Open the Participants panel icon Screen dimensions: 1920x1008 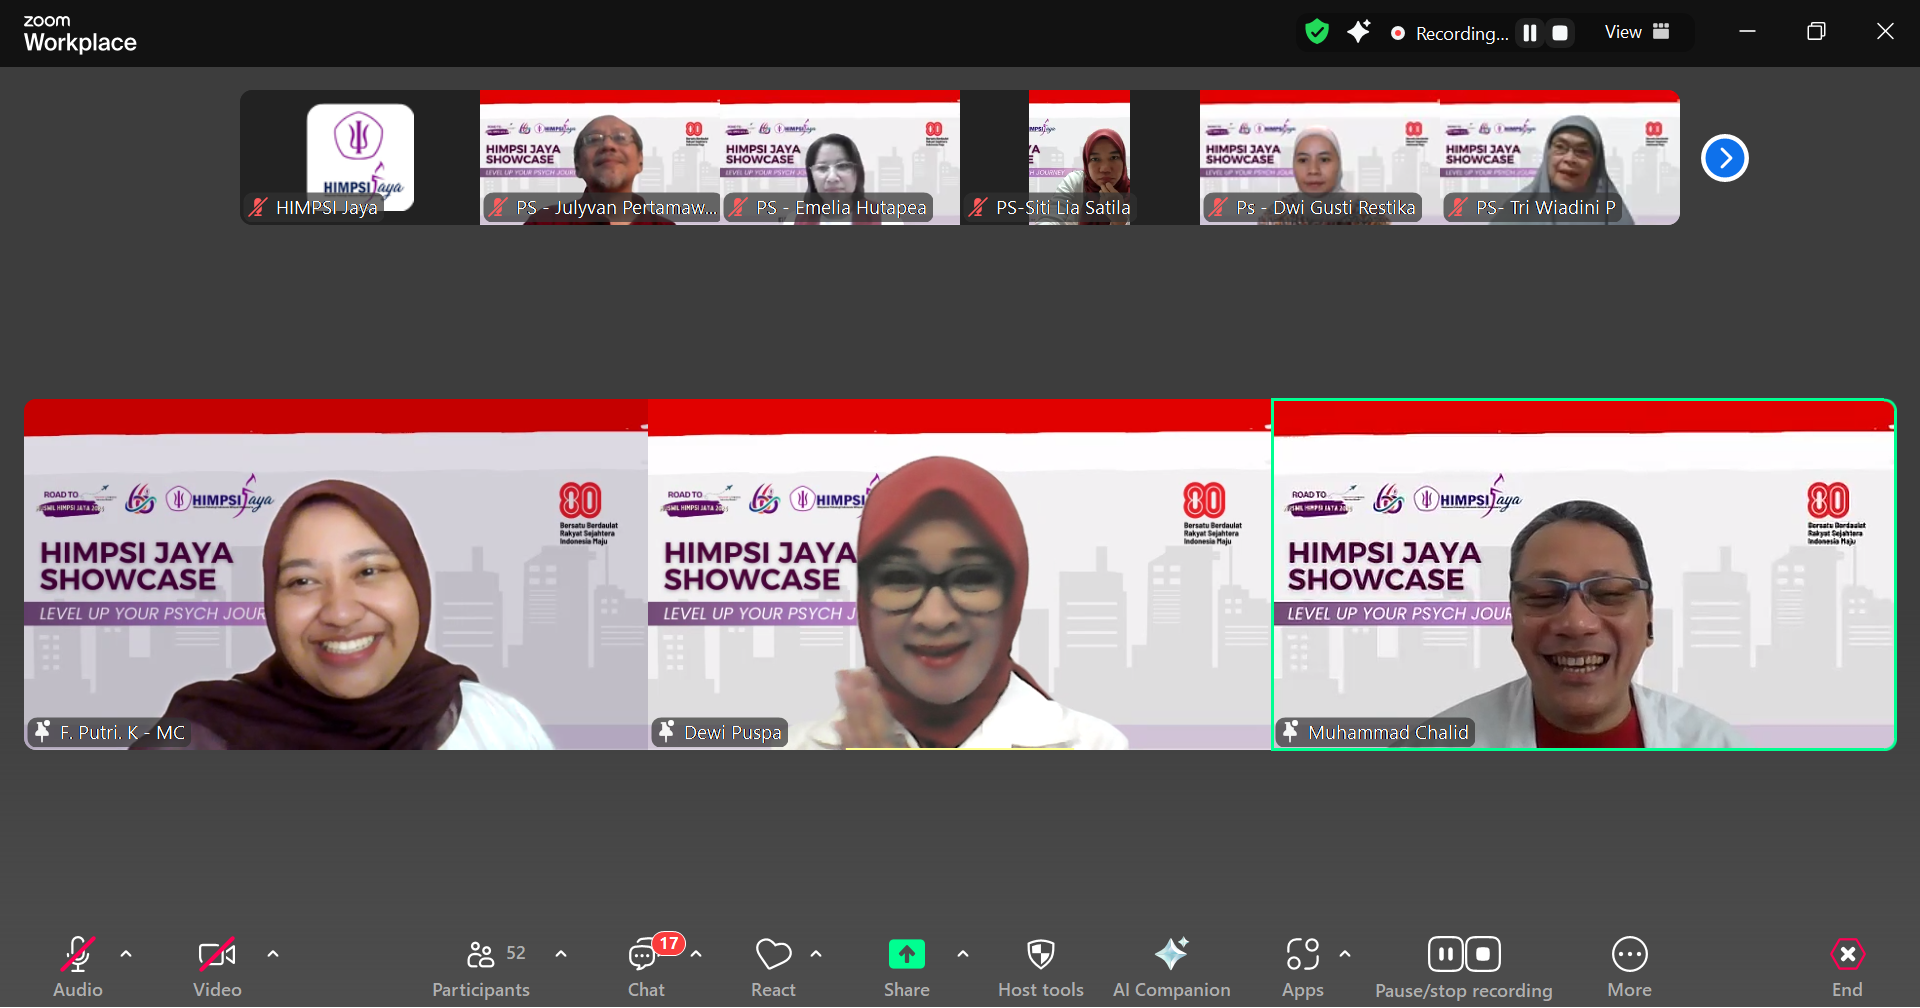coord(480,955)
